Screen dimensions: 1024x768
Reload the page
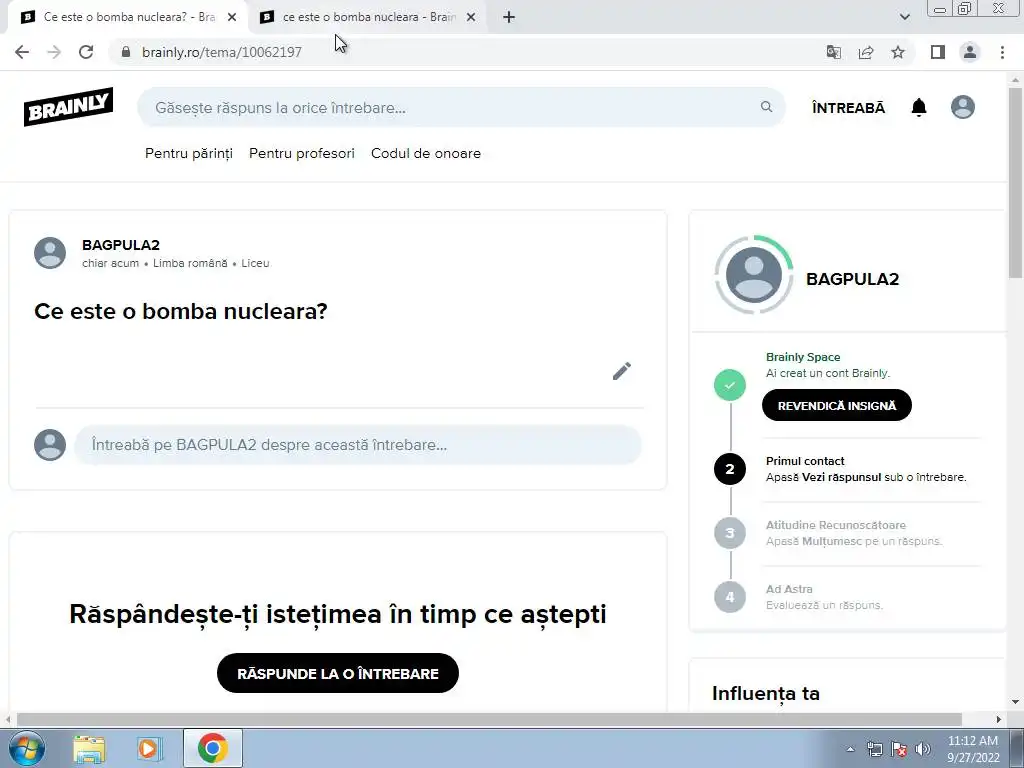pos(86,52)
